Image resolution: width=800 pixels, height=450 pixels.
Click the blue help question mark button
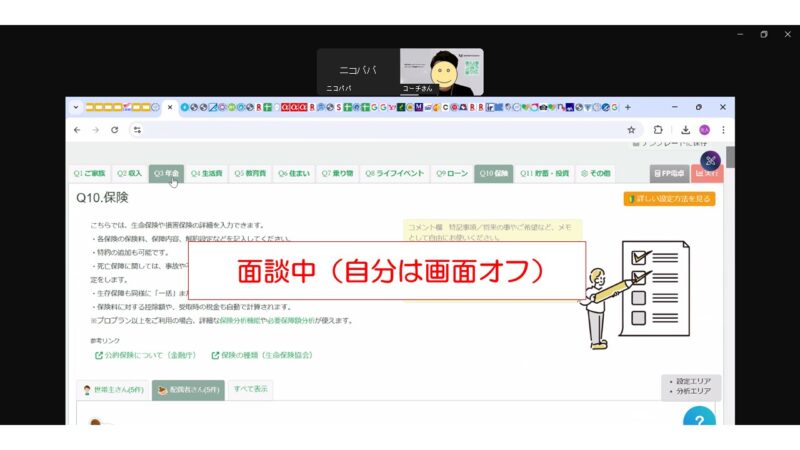[699, 421]
